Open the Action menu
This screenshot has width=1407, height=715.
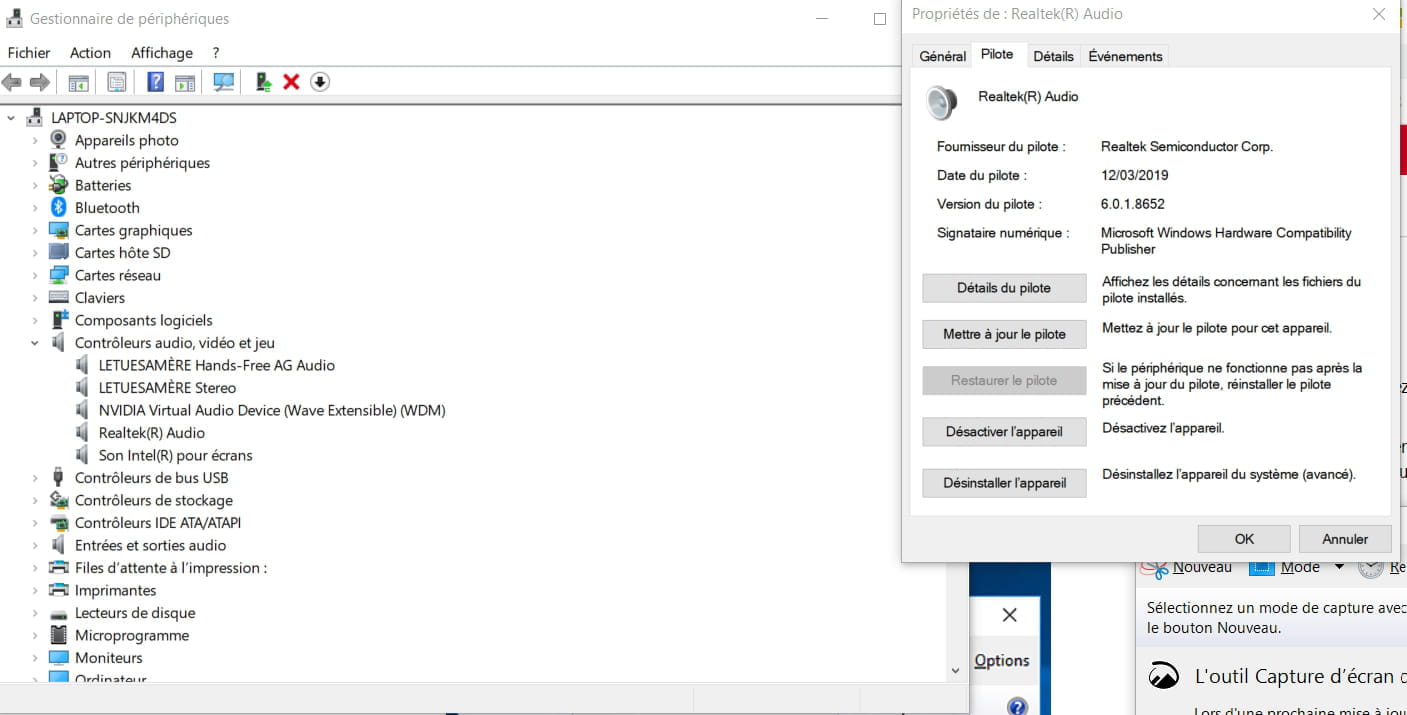90,53
